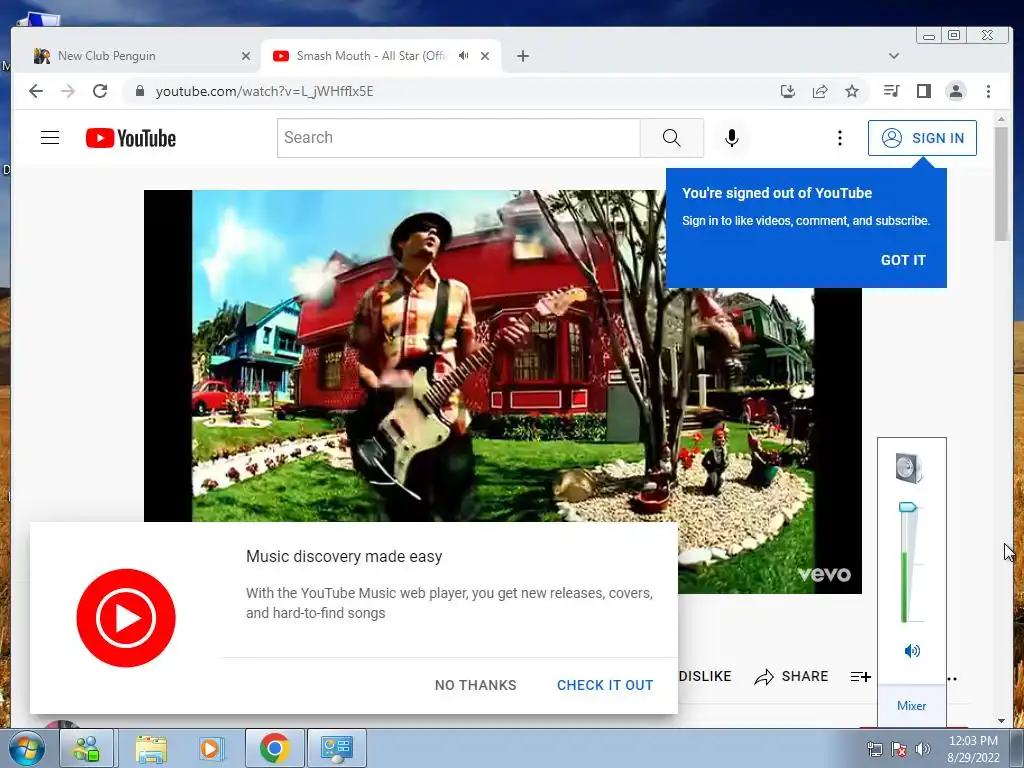Open media controls icon in toolbar
The image size is (1024, 768).
tap(891, 91)
